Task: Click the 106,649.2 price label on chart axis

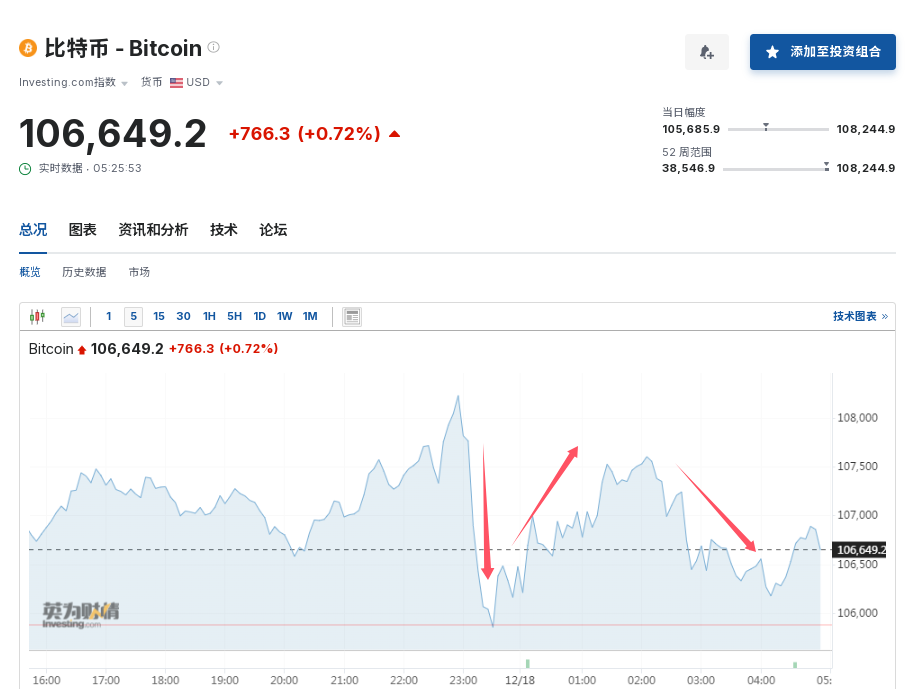Action: tap(861, 550)
